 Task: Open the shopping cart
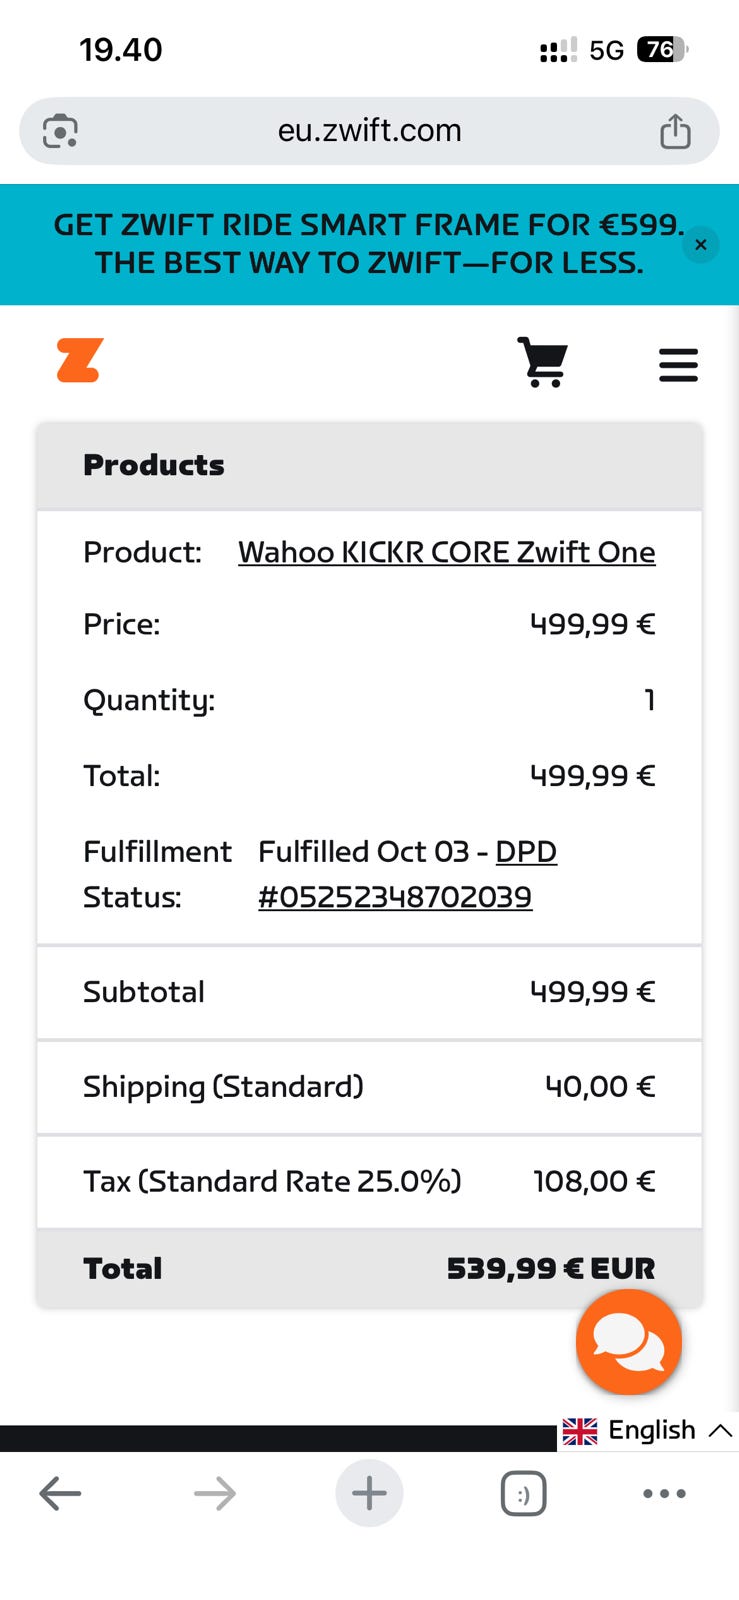[543, 362]
